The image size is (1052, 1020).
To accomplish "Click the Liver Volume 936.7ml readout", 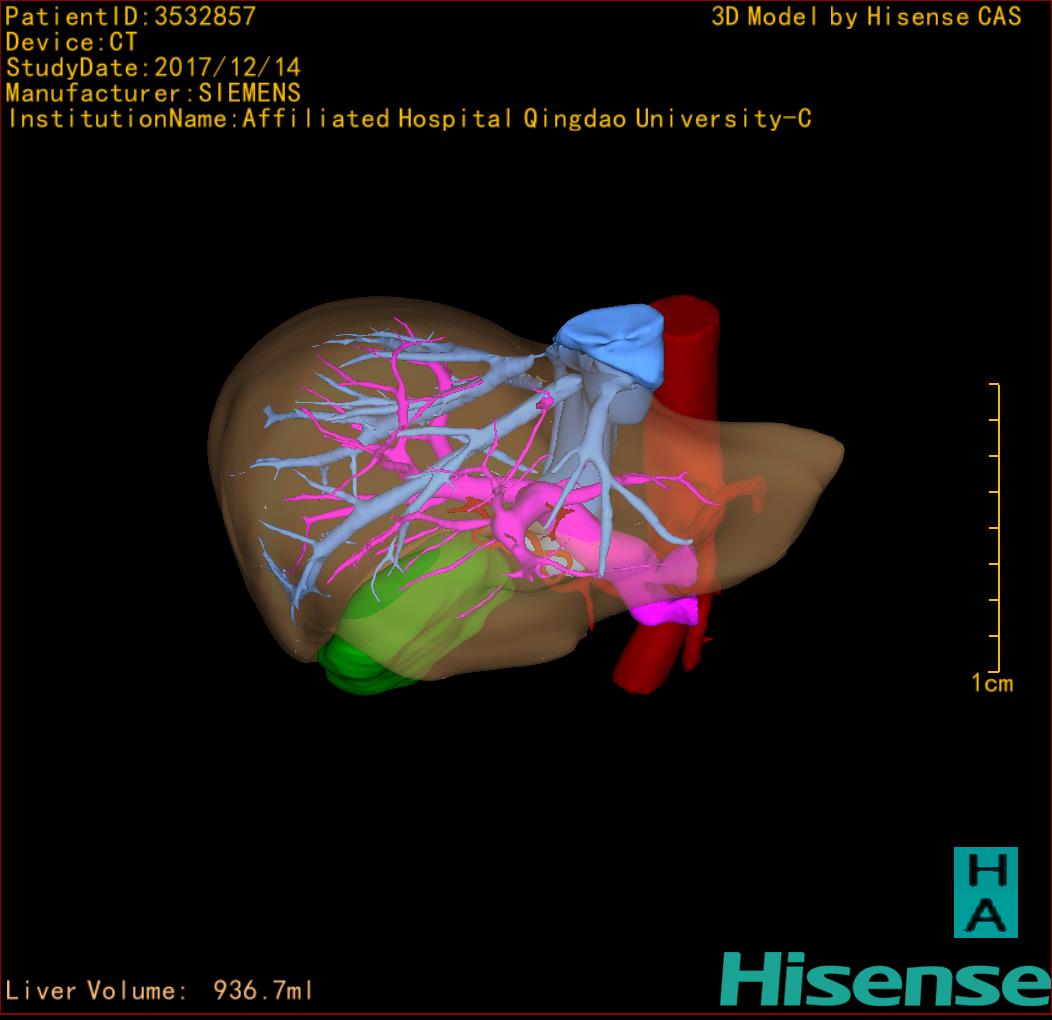I will click(159, 990).
